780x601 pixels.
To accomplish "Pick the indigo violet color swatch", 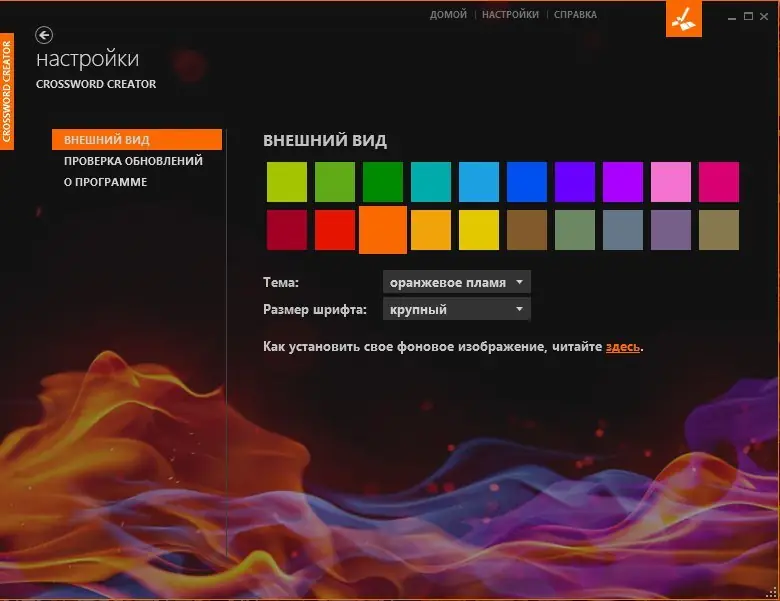I will tap(575, 182).
